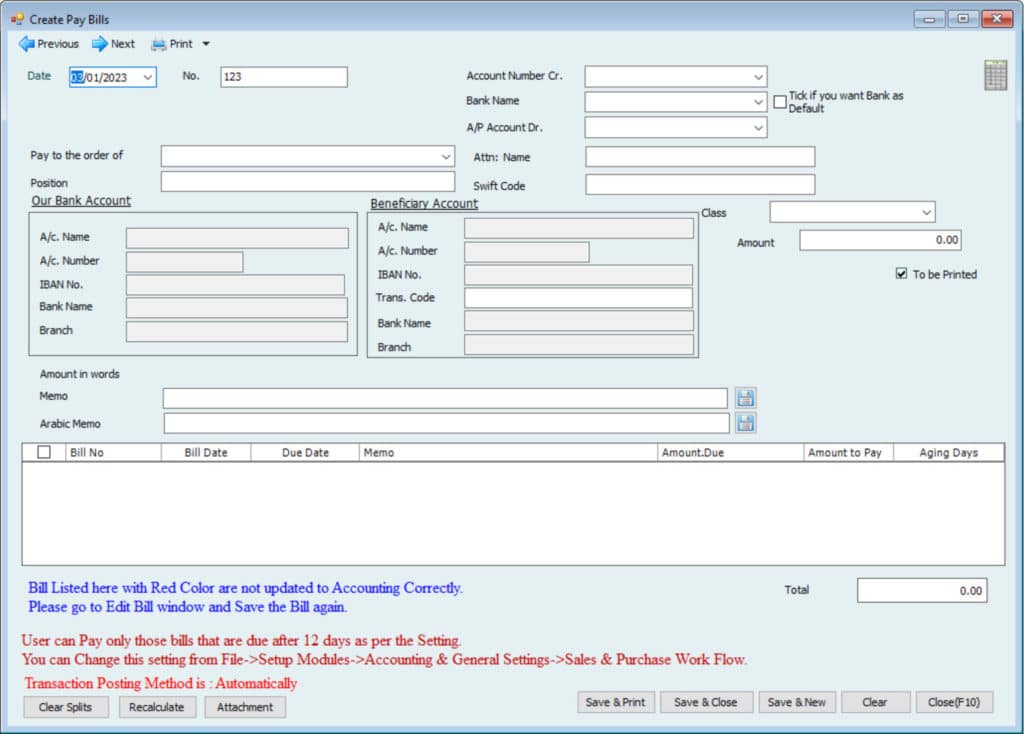Uncheck the To be Printed checkbox
The image size is (1024, 734).
coord(901,274)
